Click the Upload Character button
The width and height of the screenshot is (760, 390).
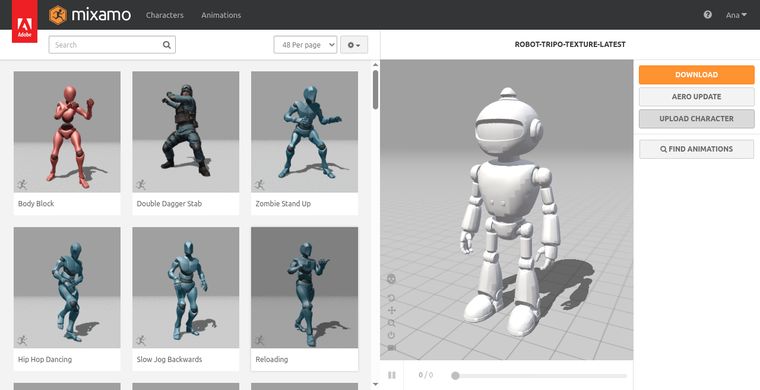pos(697,119)
